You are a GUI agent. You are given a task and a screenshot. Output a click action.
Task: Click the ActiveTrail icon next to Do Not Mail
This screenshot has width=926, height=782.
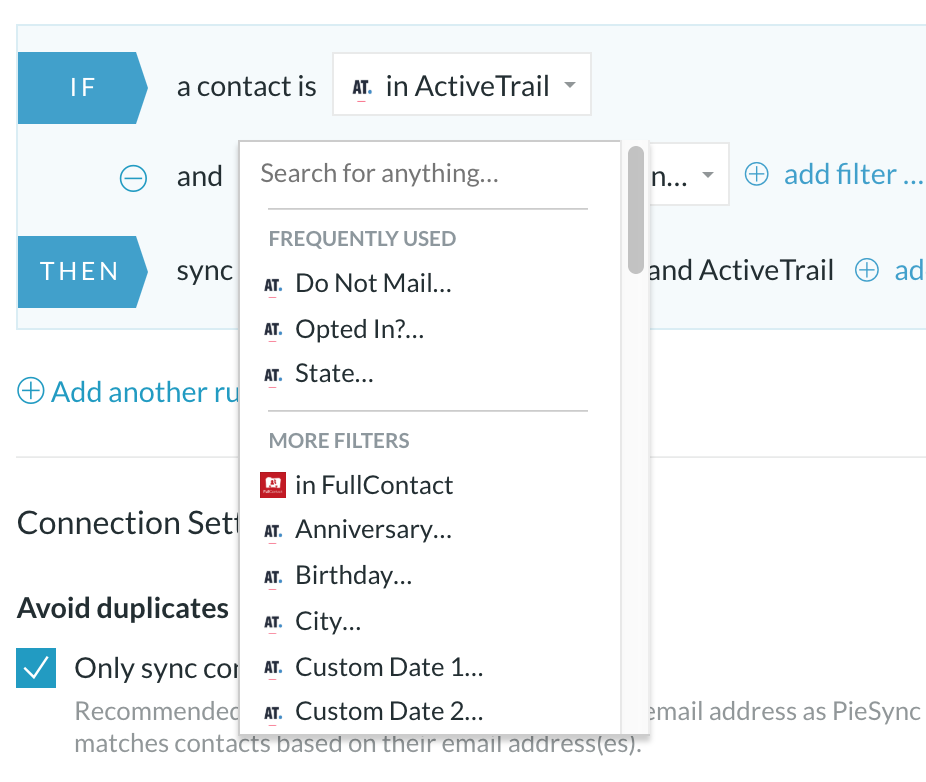coord(273,286)
